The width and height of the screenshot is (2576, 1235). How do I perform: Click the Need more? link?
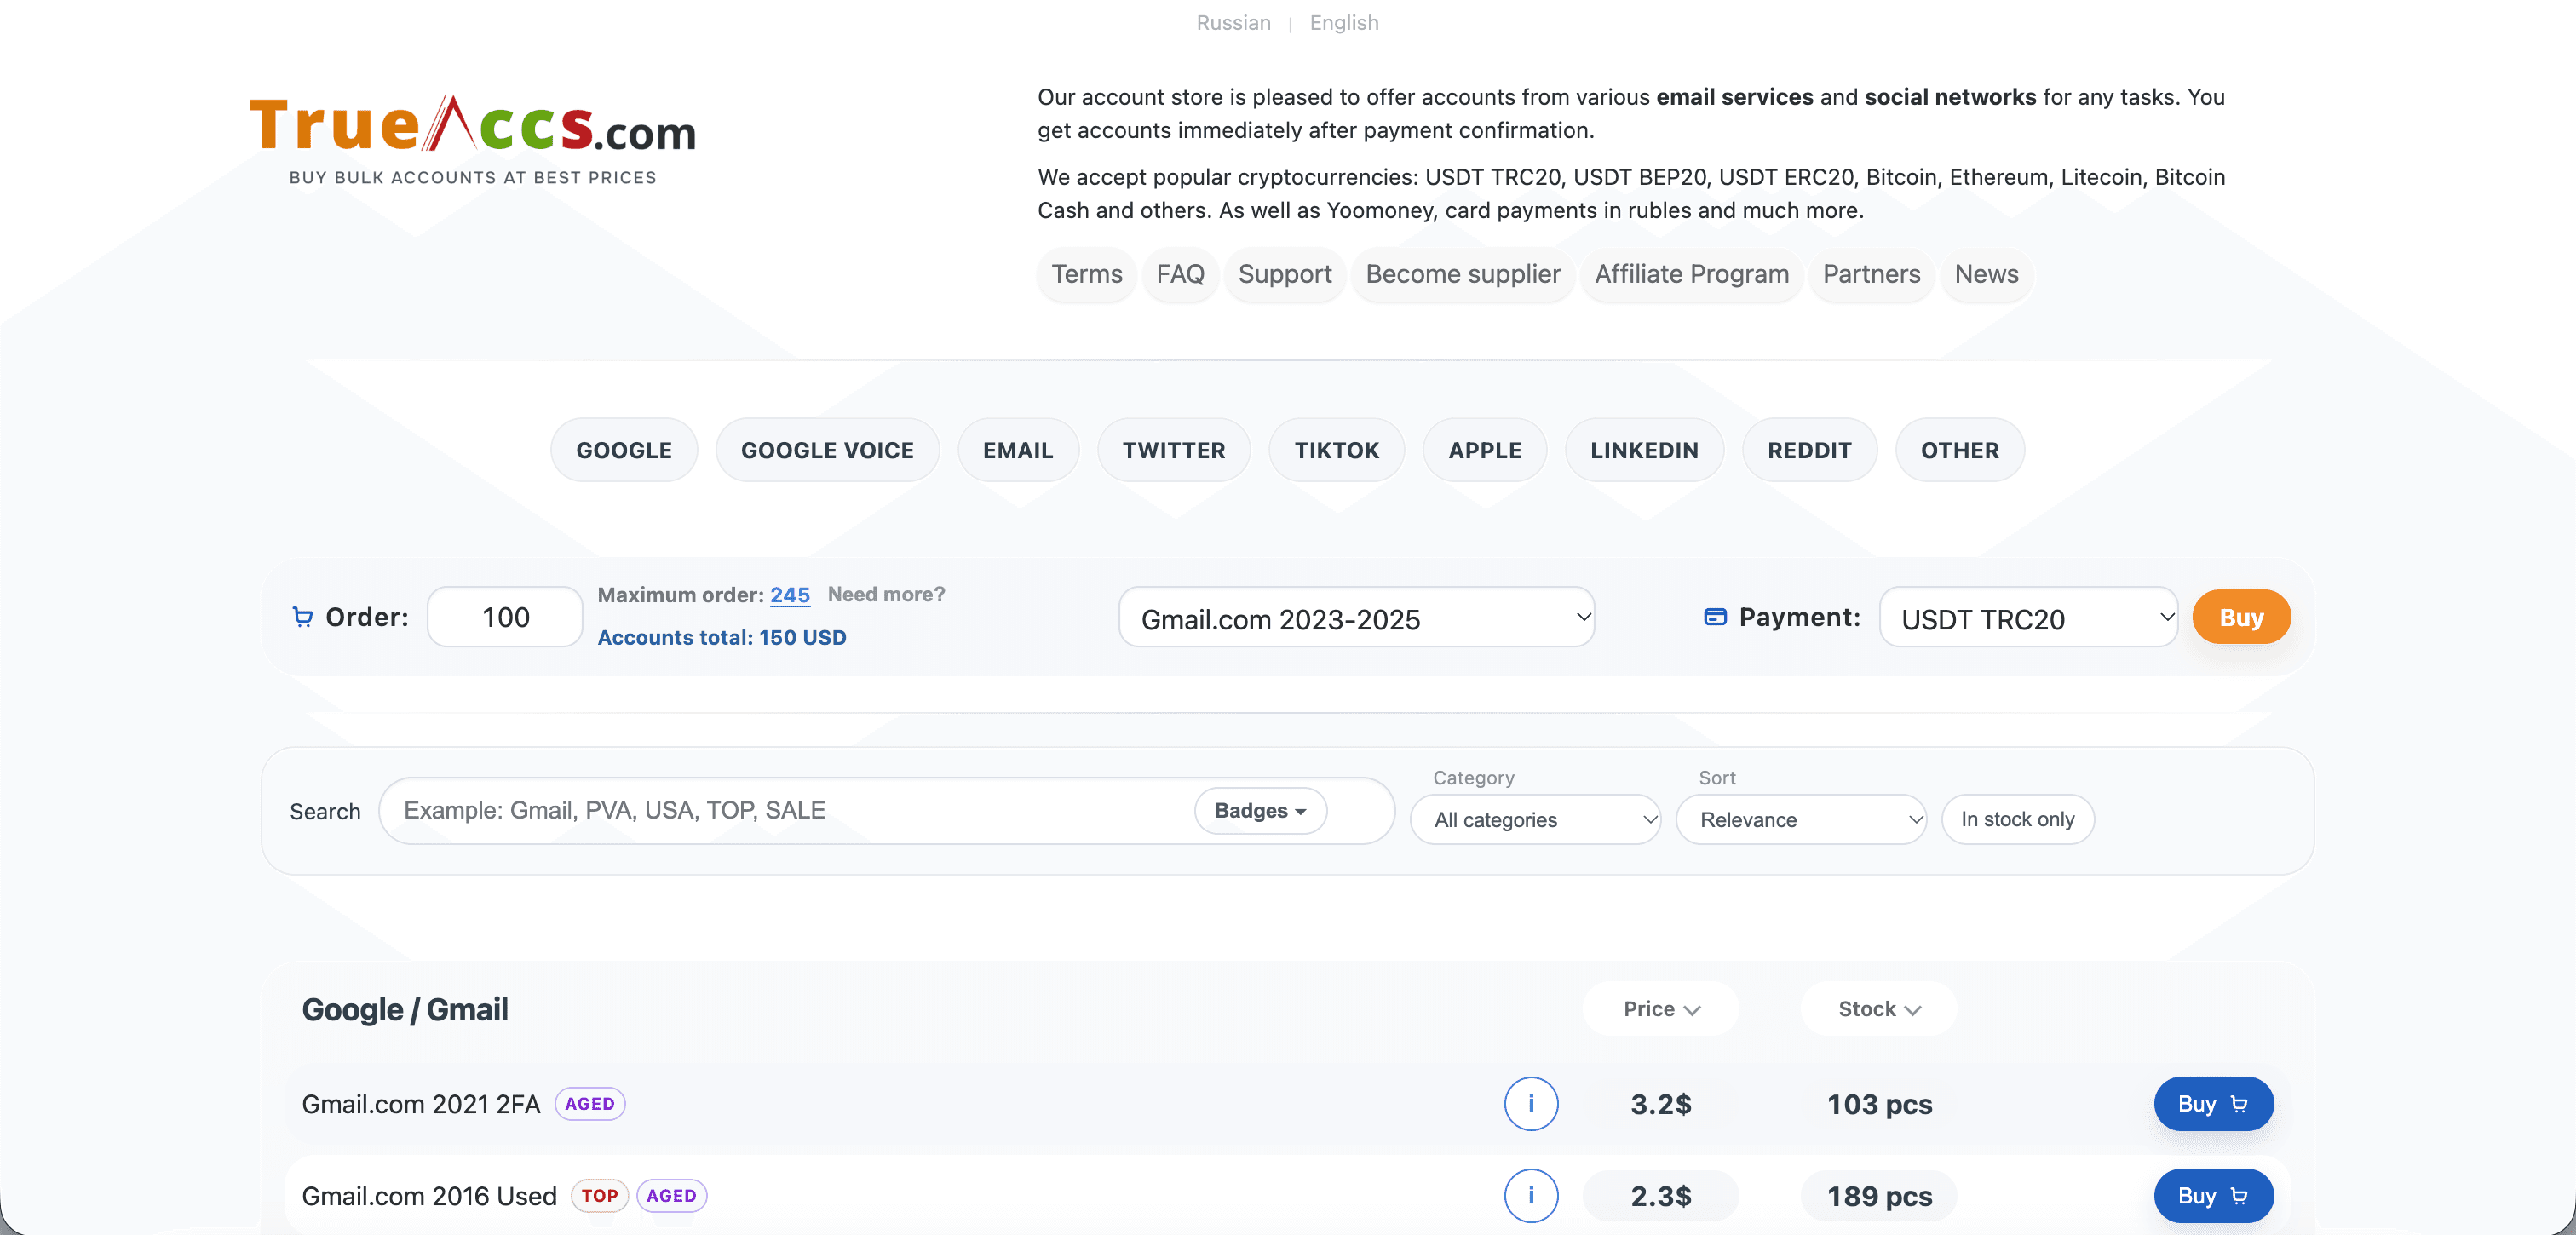pos(886,594)
